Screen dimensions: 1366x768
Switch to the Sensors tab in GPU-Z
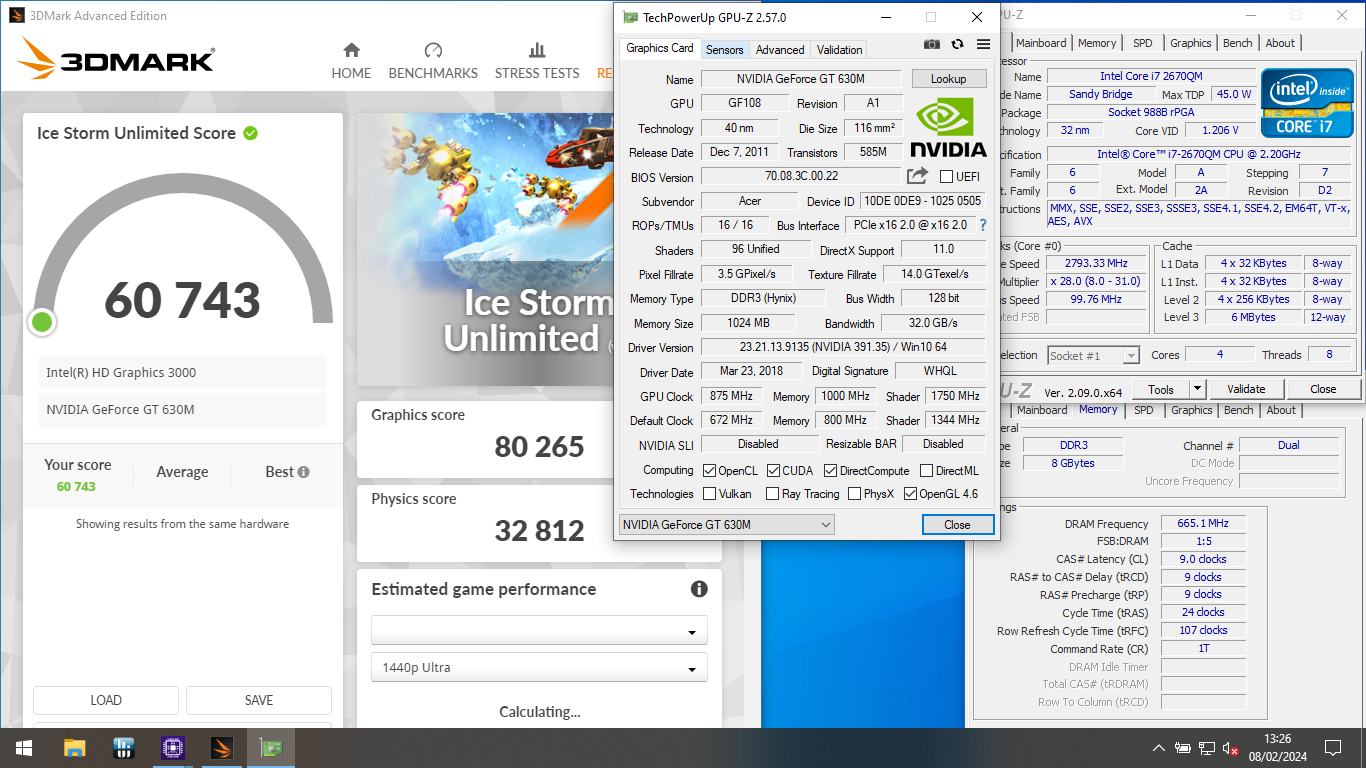pyautogui.click(x=724, y=49)
